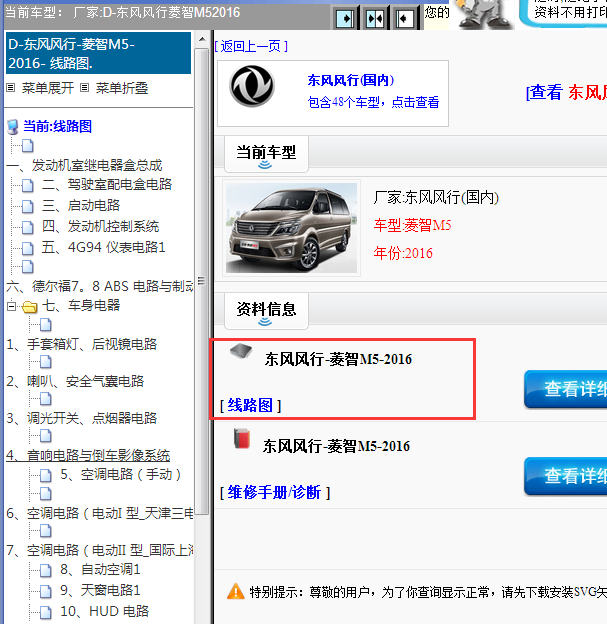Viewport: 607px width, 624px height.
Task: Click 菜单展开 to expand all menus
Action: tap(48, 88)
